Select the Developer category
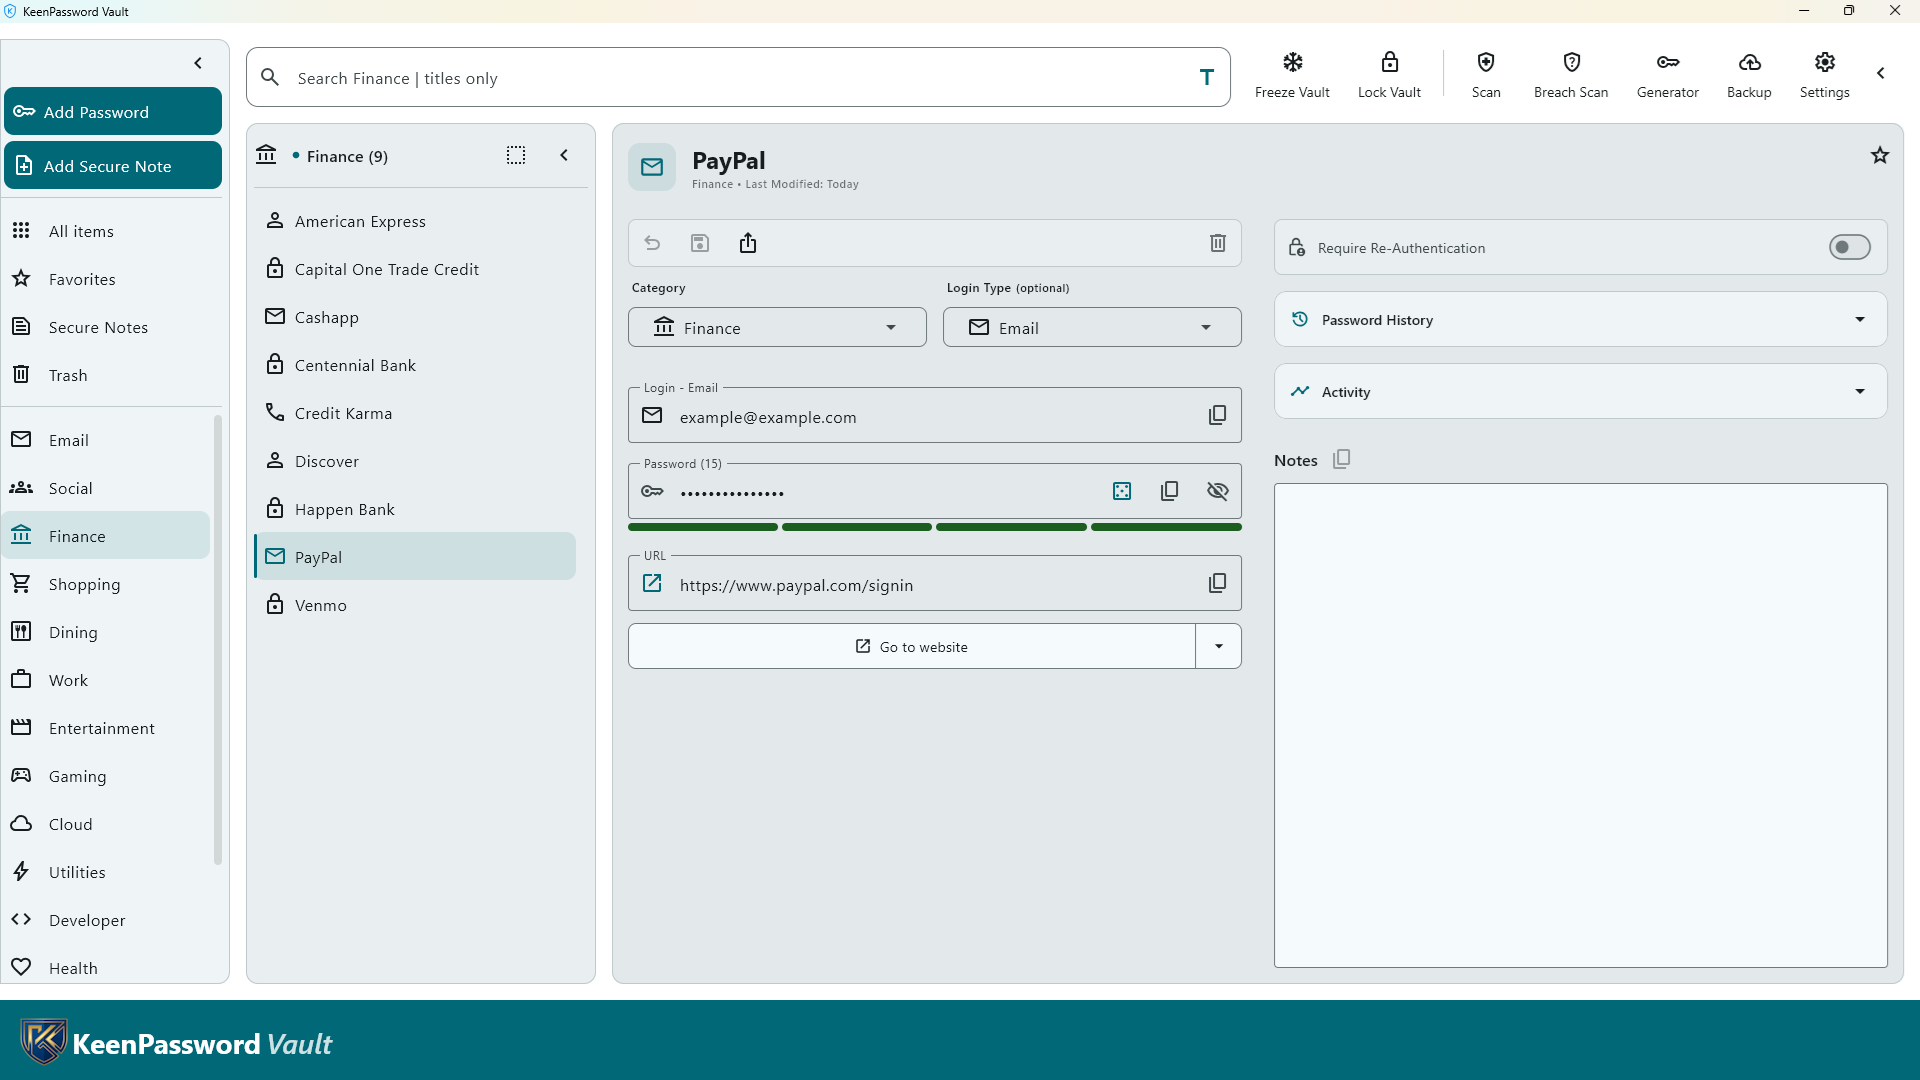 [106, 920]
